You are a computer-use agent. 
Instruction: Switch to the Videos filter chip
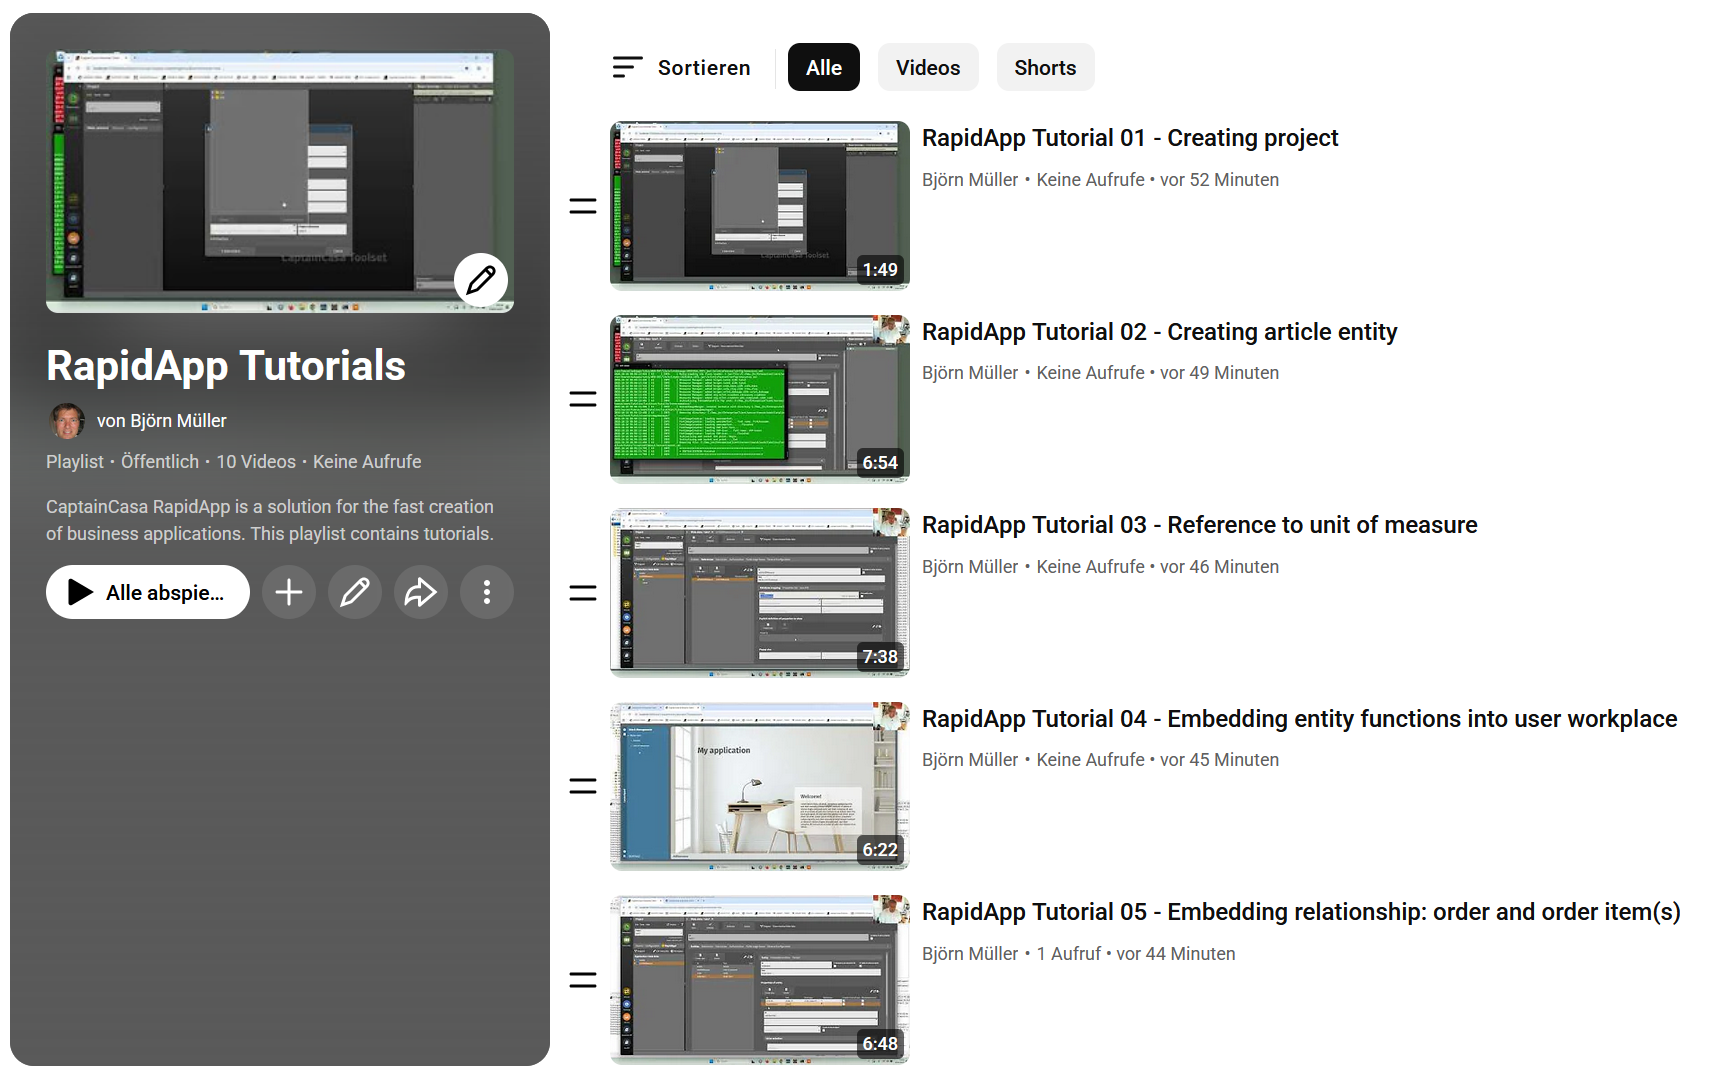click(x=927, y=68)
